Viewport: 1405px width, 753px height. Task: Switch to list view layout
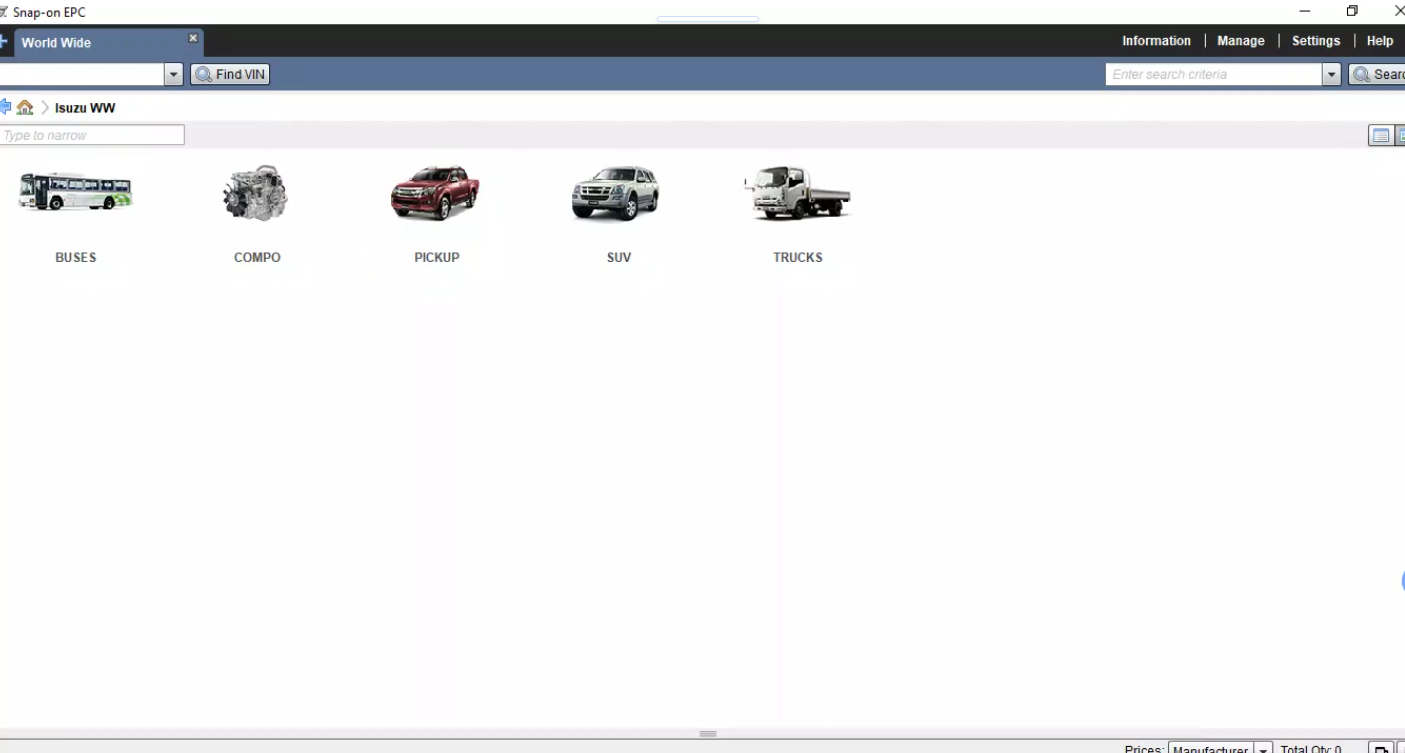1381,136
